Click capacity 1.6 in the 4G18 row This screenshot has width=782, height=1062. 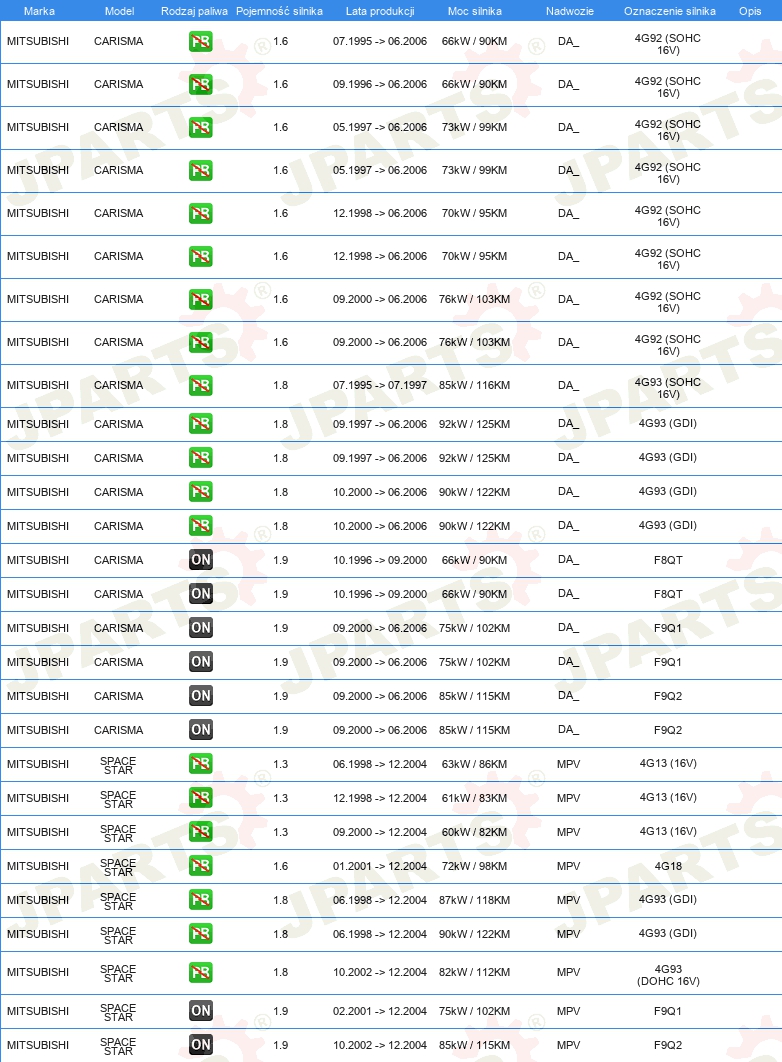click(280, 866)
